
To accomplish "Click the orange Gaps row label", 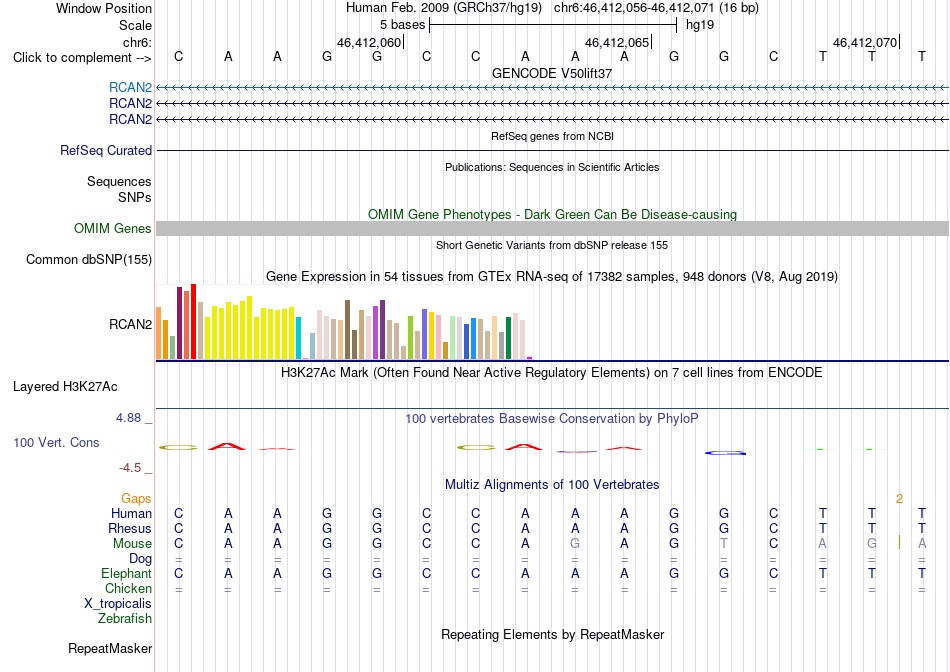I will 136,498.
